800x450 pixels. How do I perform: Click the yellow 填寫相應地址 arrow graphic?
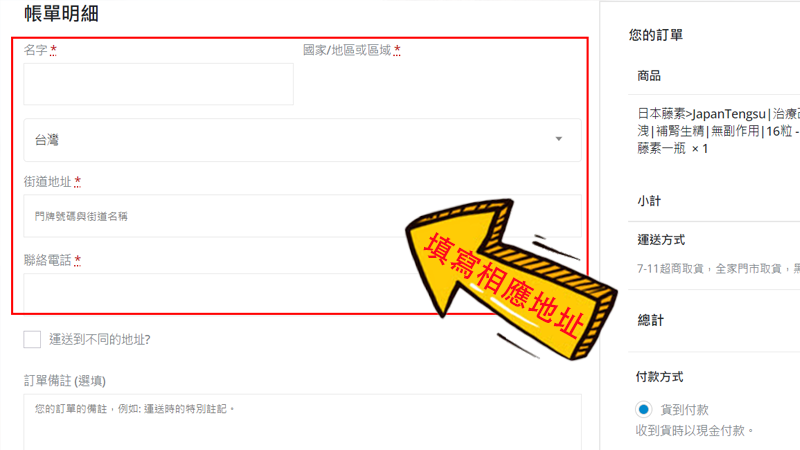[x=510, y=278]
